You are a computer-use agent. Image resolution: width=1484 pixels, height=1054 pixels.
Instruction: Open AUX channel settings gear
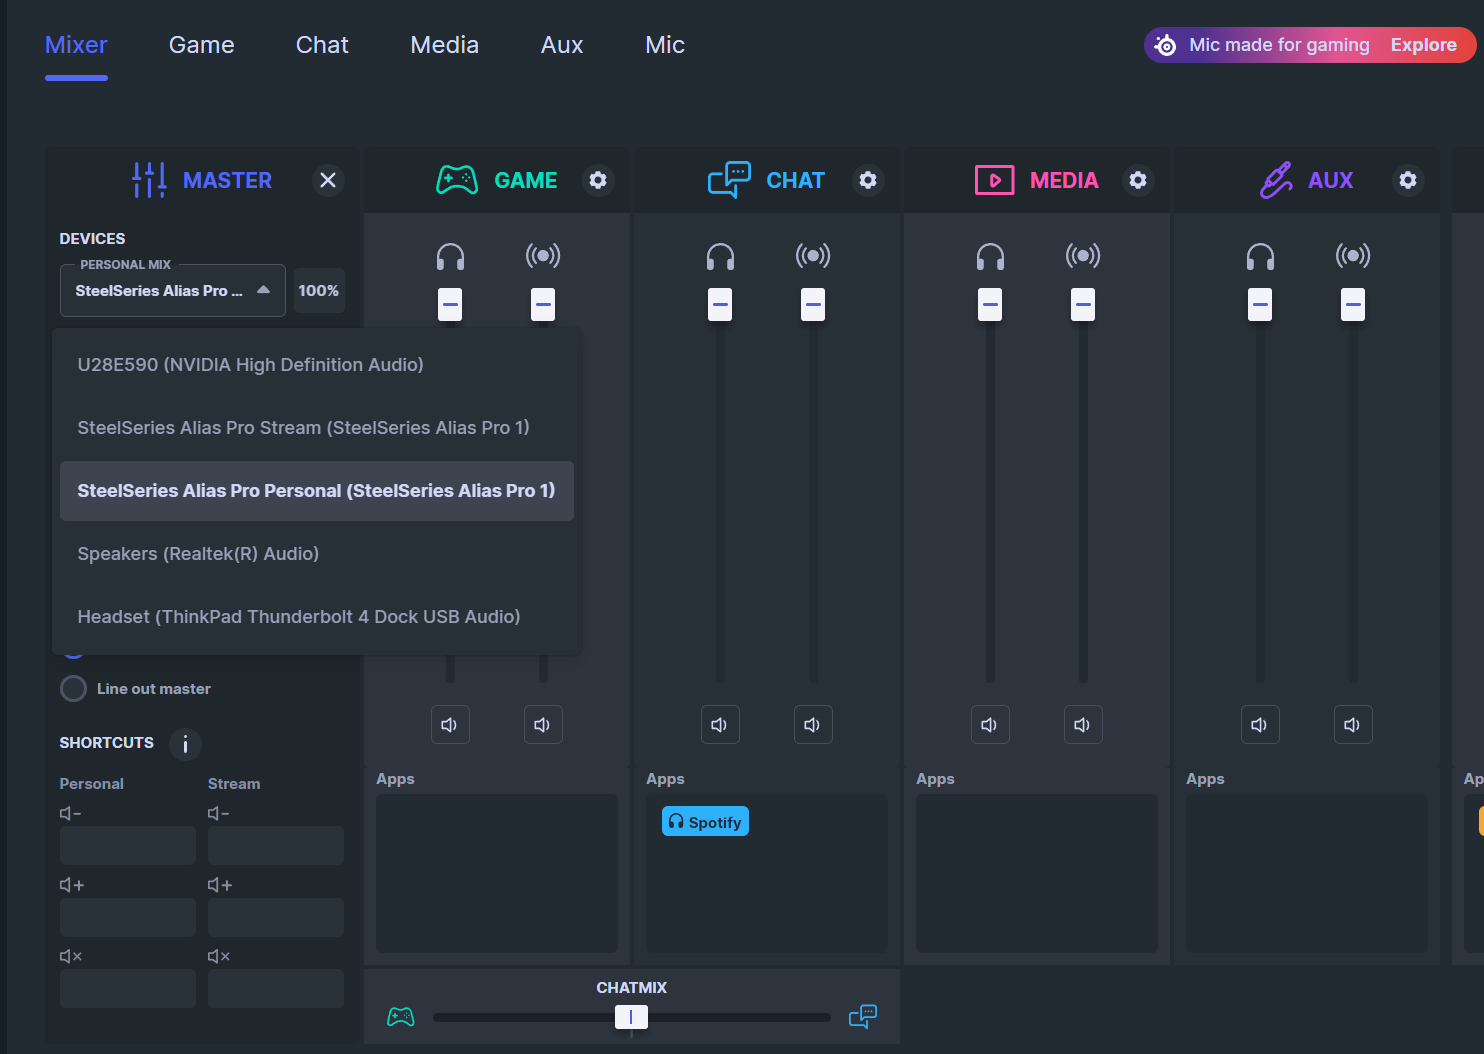point(1408,180)
